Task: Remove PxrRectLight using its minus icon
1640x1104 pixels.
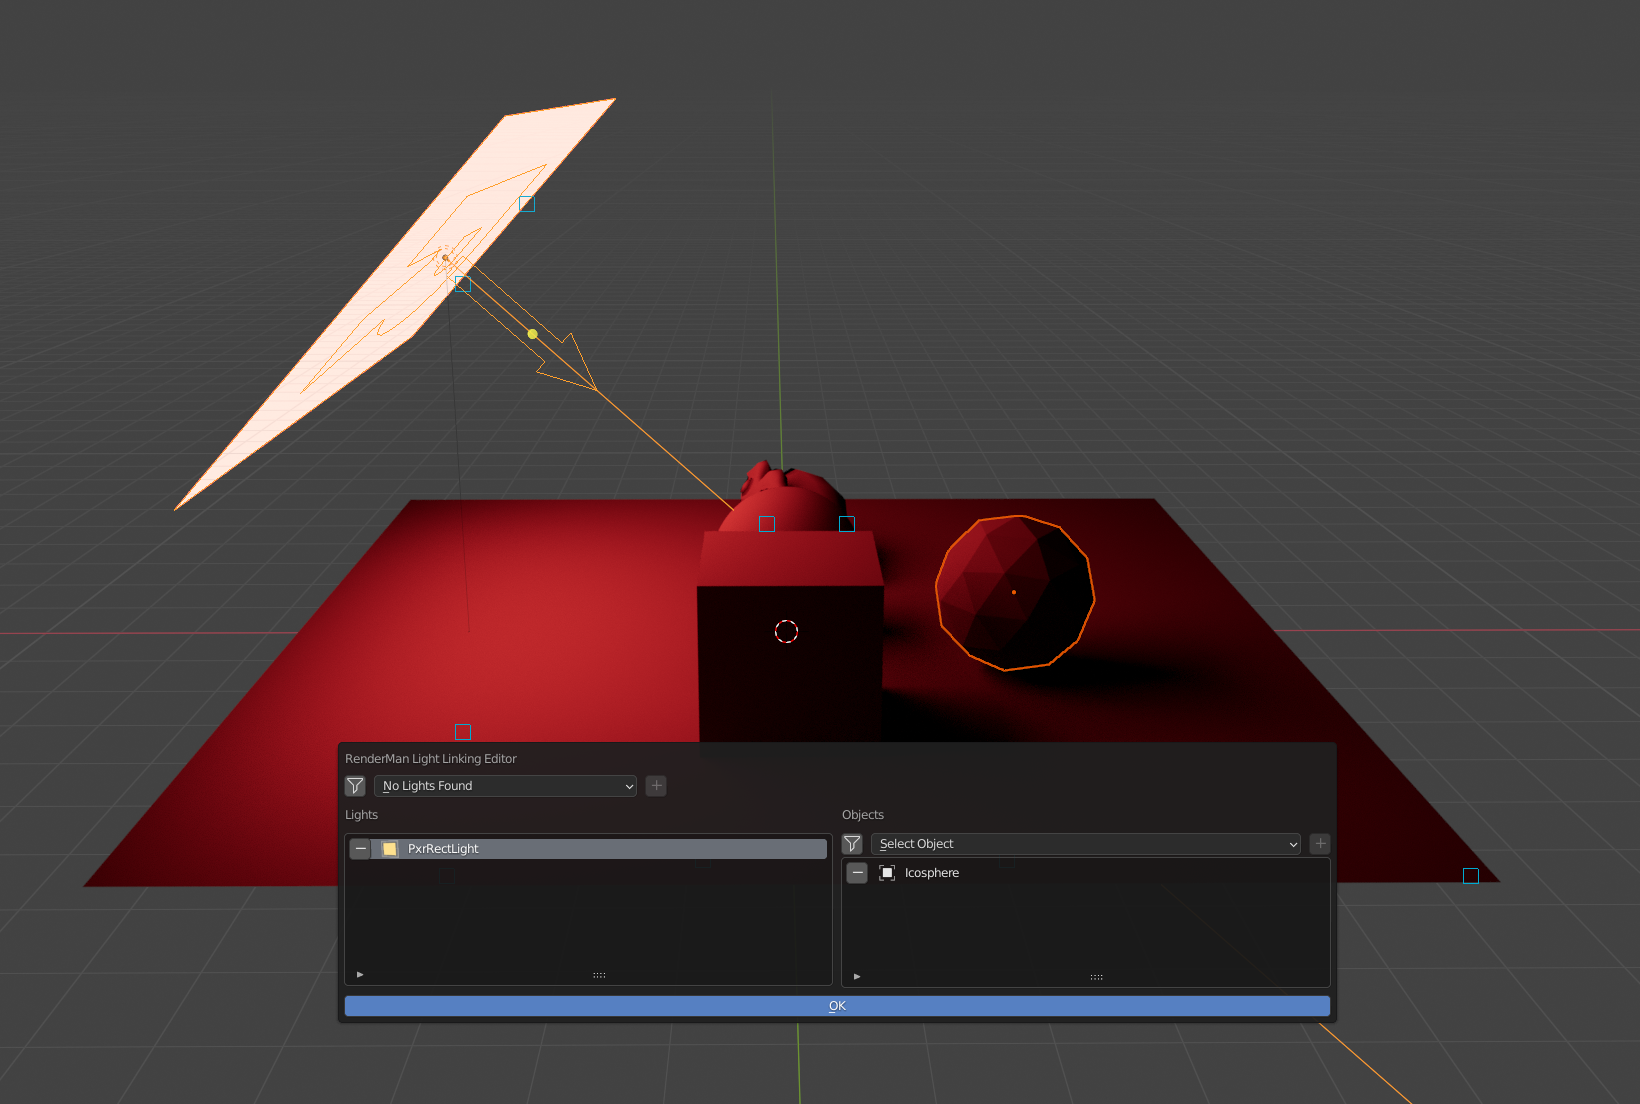Action: (x=360, y=848)
